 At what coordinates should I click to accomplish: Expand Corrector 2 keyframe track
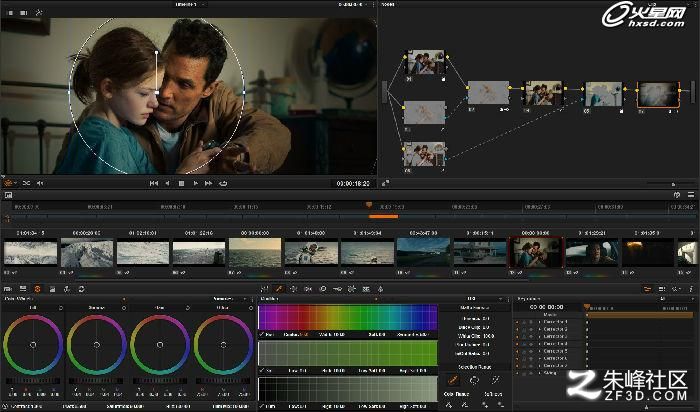[x=539, y=329]
